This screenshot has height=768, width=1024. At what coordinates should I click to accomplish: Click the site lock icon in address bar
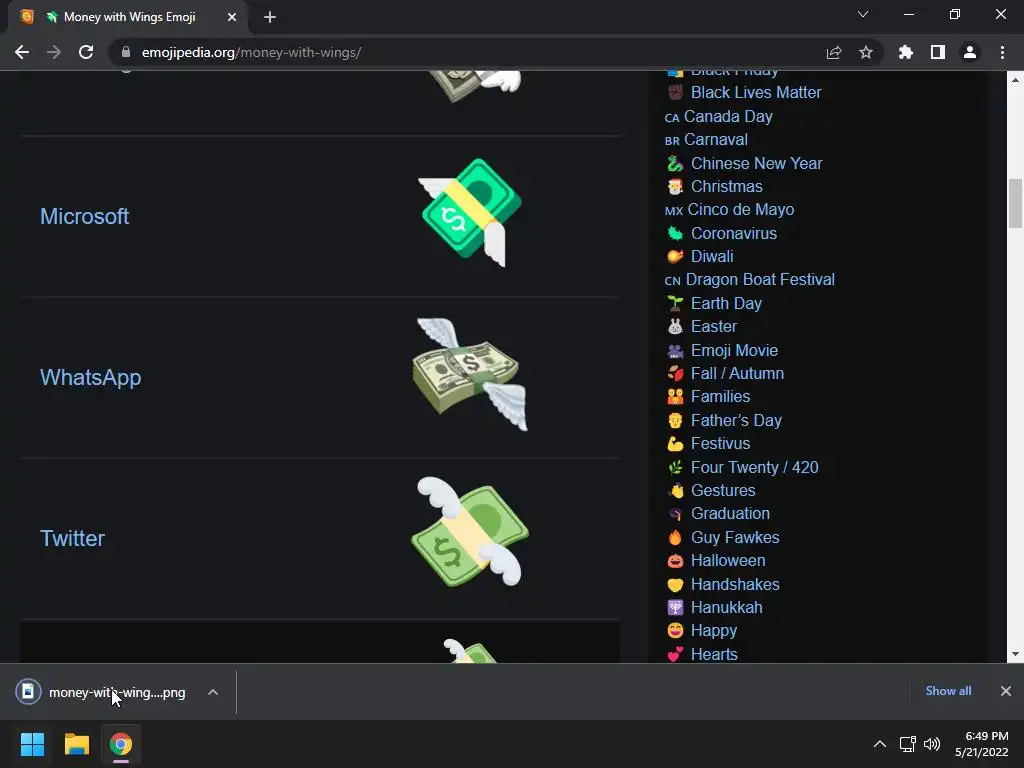(x=126, y=52)
